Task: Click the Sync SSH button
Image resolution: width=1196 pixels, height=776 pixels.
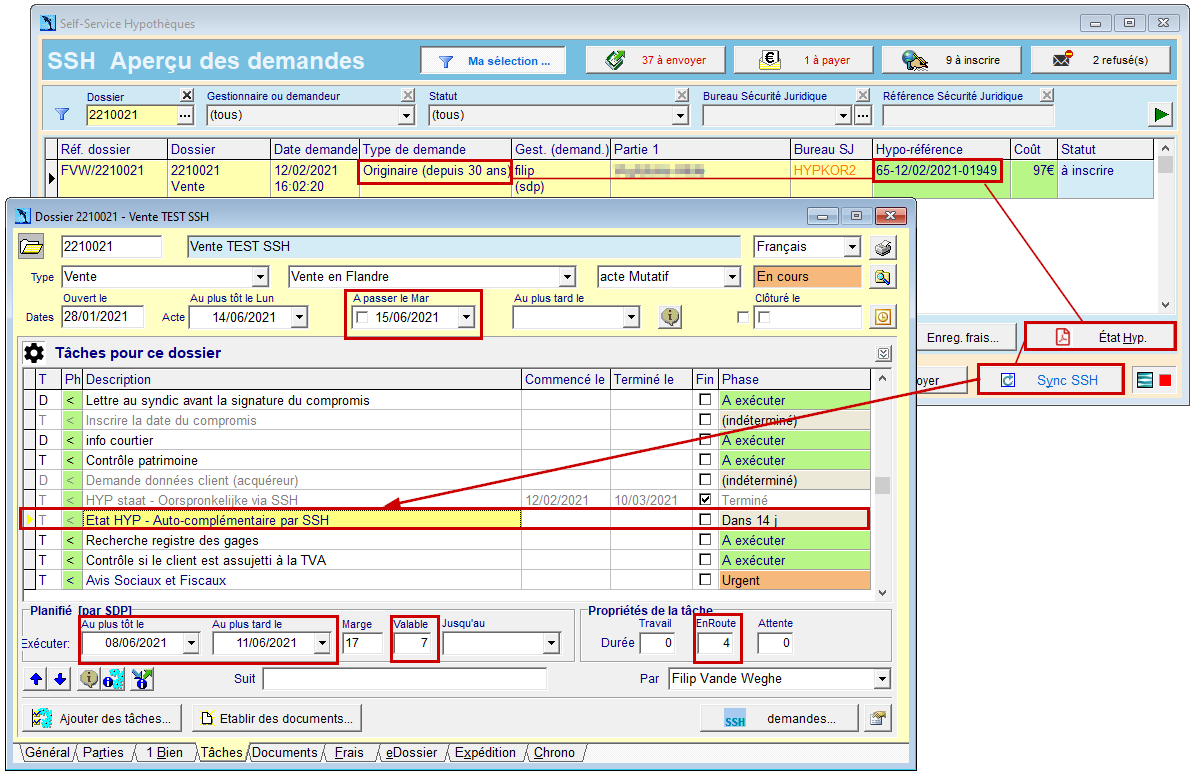Action: coord(1050,380)
